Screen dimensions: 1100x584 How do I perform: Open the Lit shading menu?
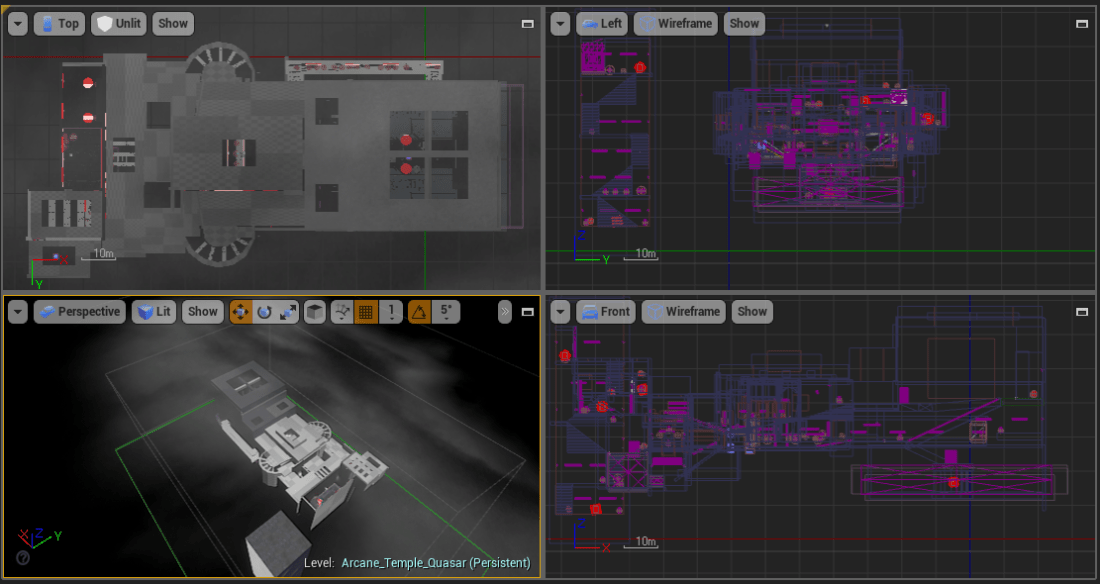pyautogui.click(x=153, y=311)
